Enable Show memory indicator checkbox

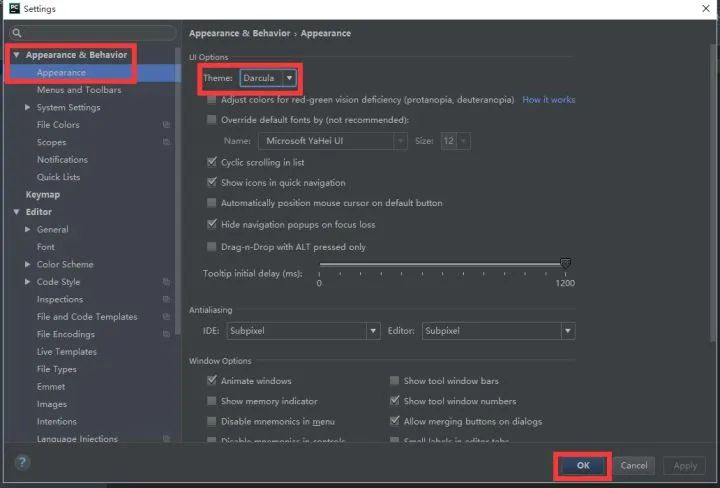[211, 401]
